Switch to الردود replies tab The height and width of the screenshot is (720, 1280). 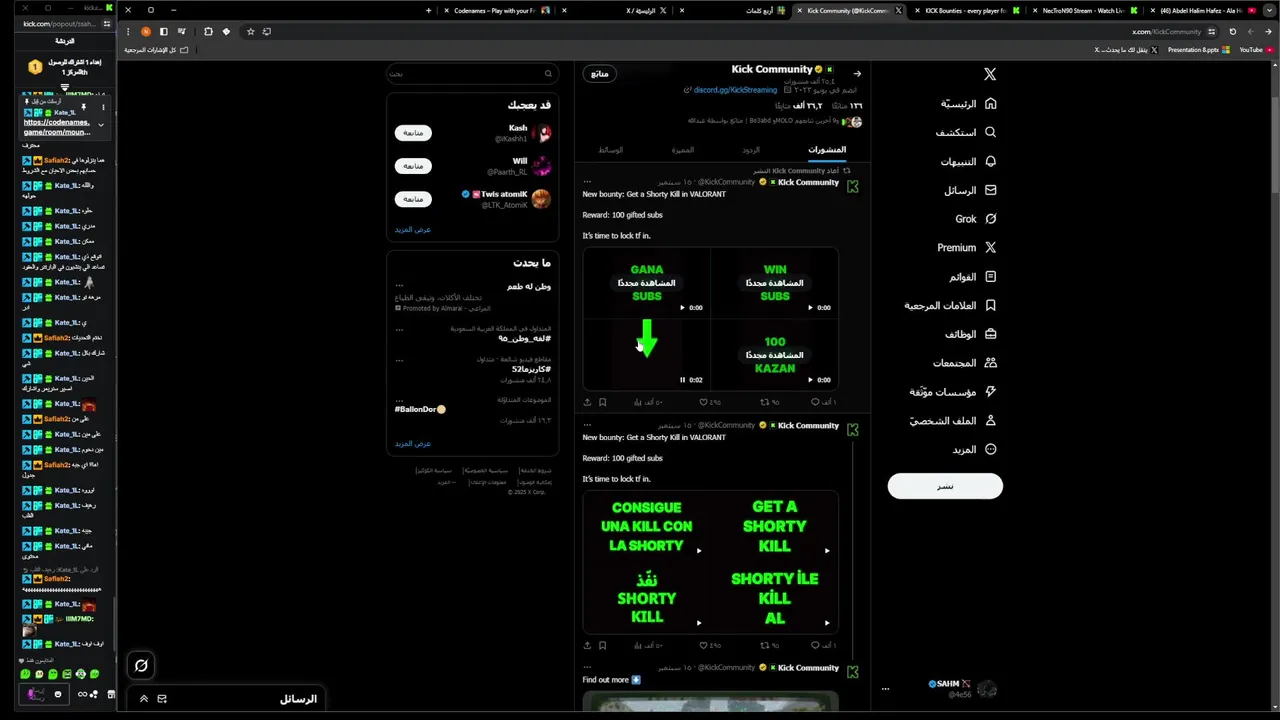[x=751, y=149]
